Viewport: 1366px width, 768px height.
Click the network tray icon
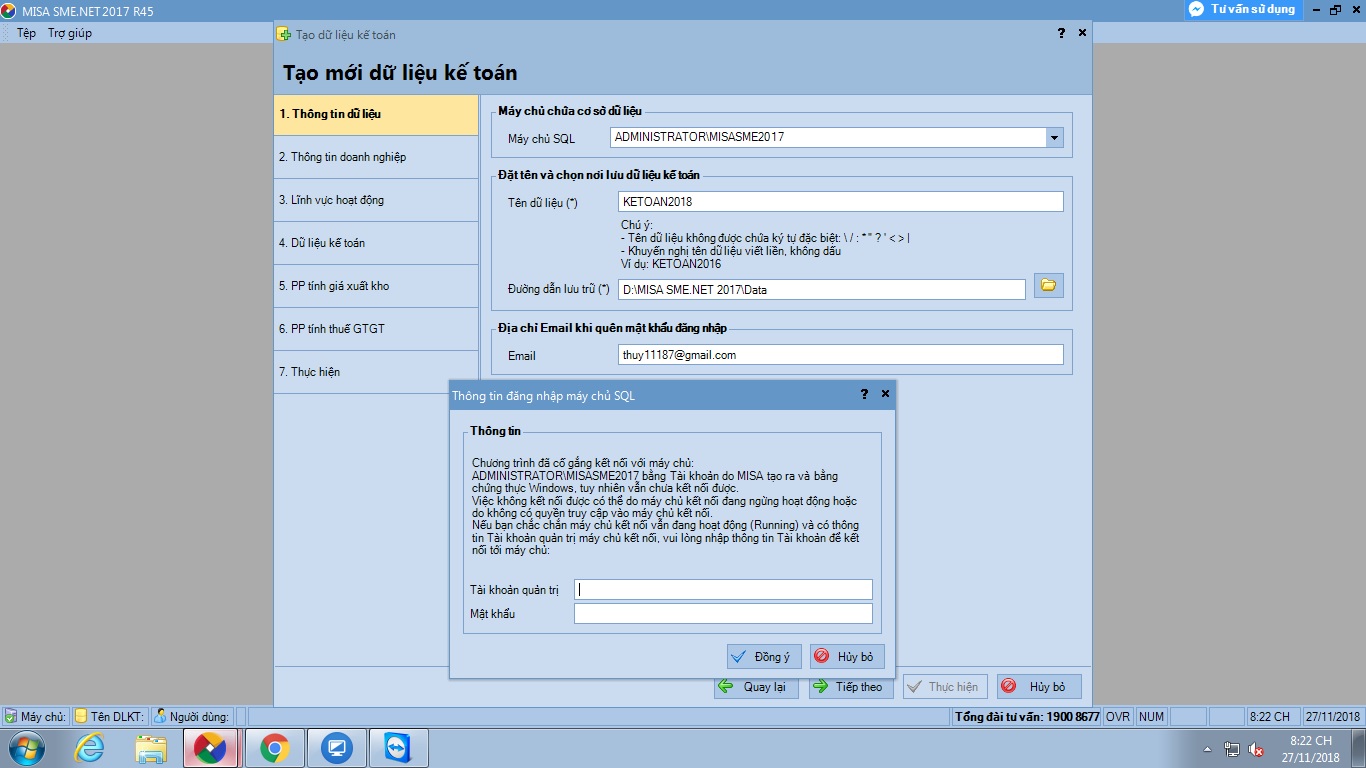1232,750
